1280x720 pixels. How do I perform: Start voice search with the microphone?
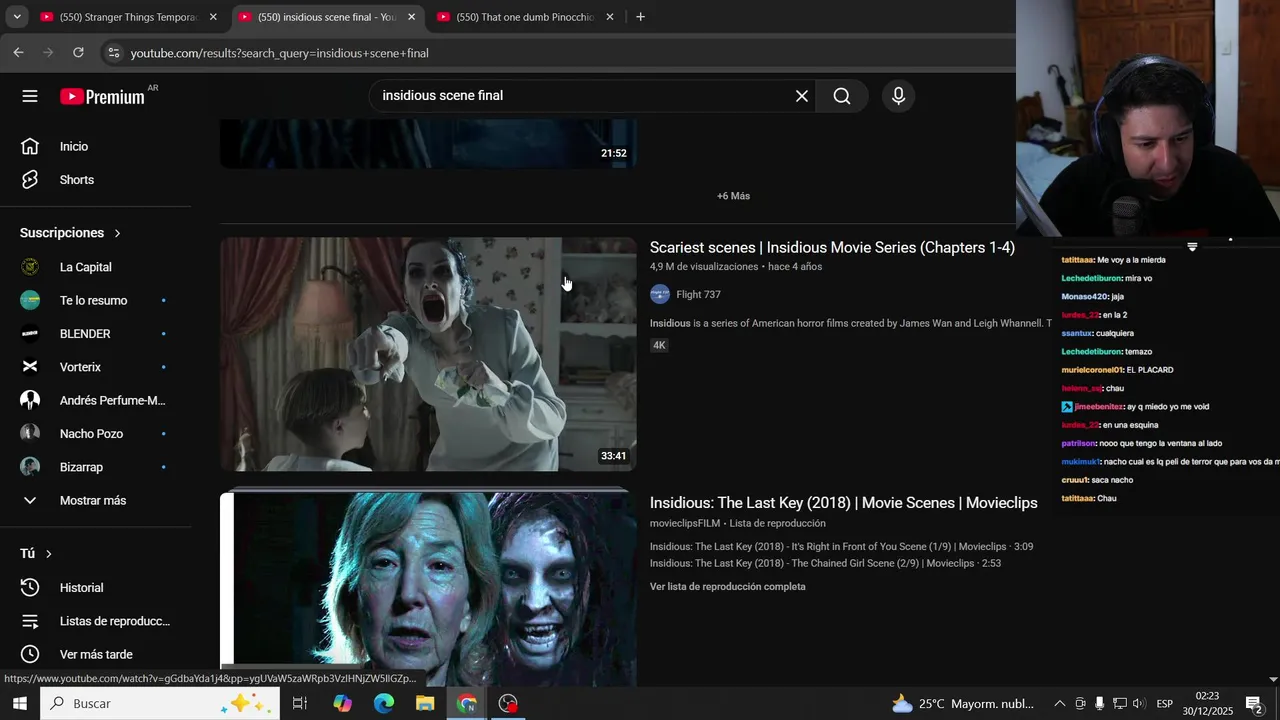898,96
